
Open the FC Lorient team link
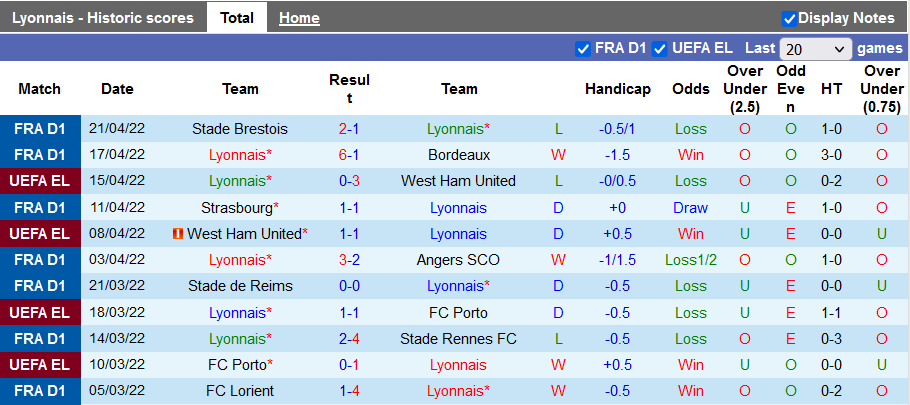pos(240,390)
